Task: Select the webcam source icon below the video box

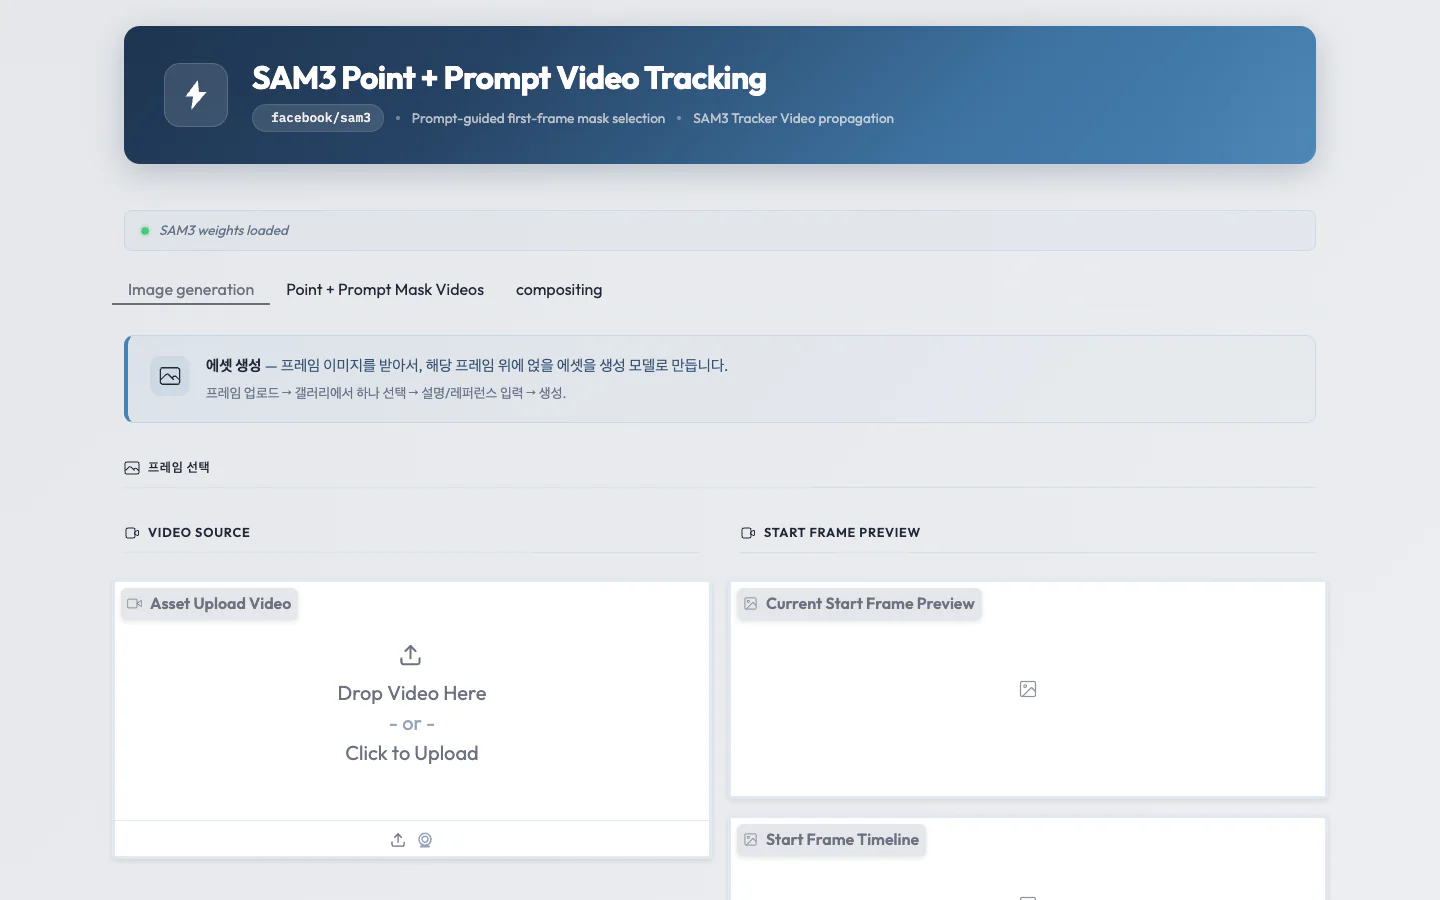Action: coord(425,840)
